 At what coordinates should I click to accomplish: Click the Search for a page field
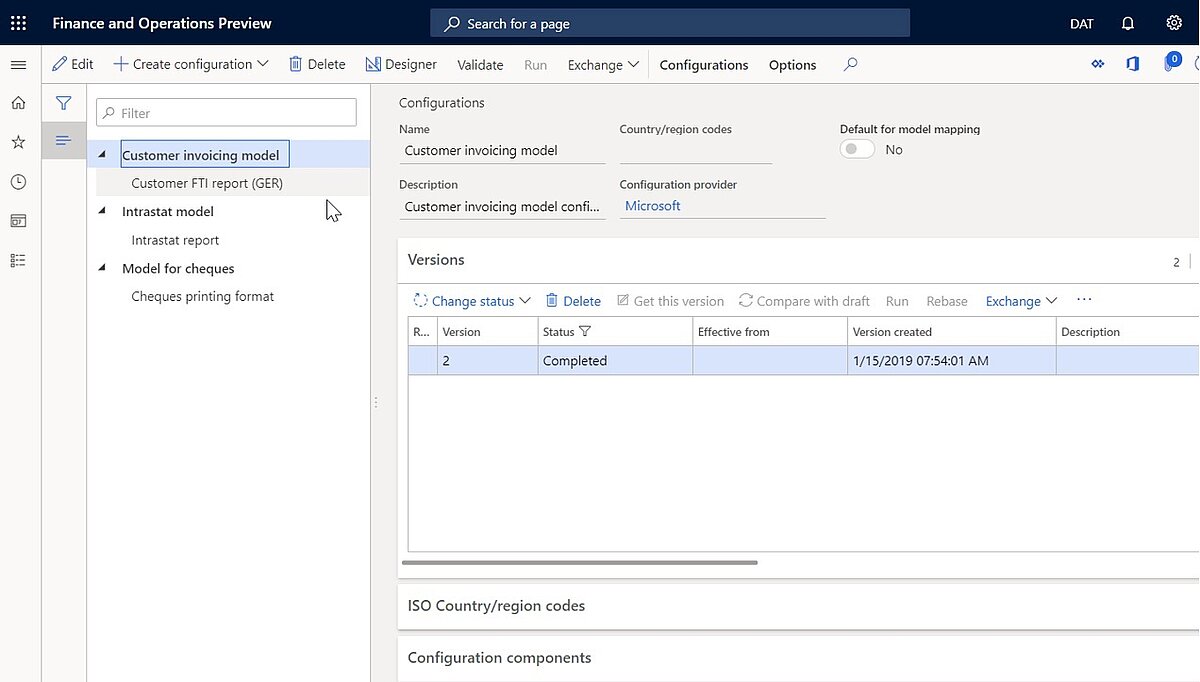pos(670,23)
